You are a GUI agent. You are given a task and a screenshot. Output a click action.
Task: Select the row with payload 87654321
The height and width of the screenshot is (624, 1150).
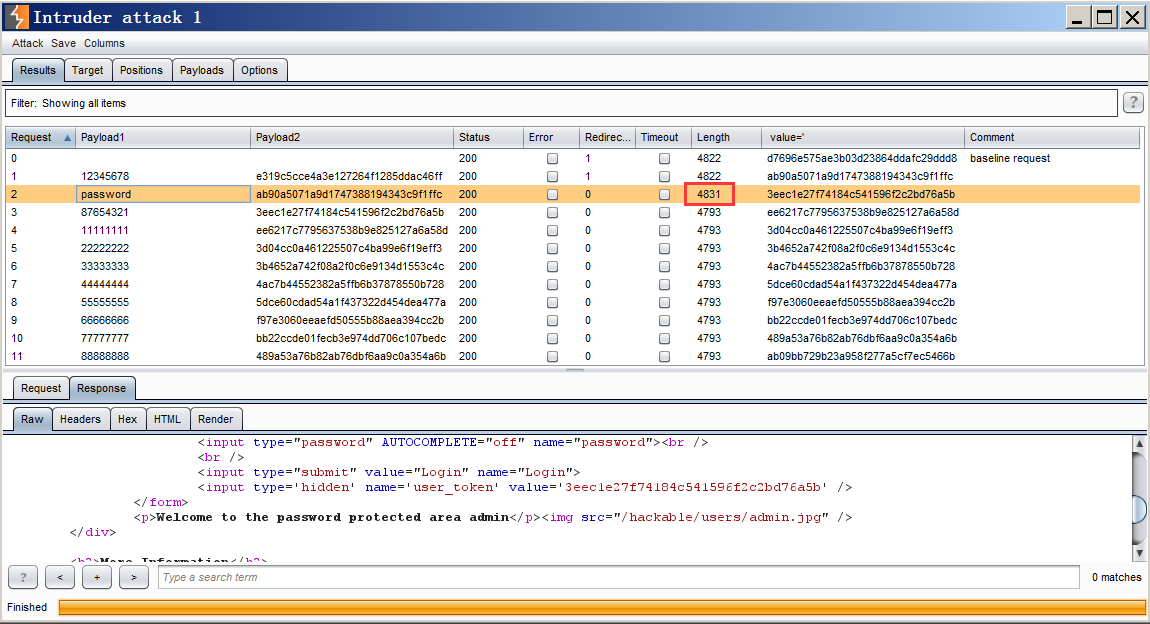click(574, 213)
